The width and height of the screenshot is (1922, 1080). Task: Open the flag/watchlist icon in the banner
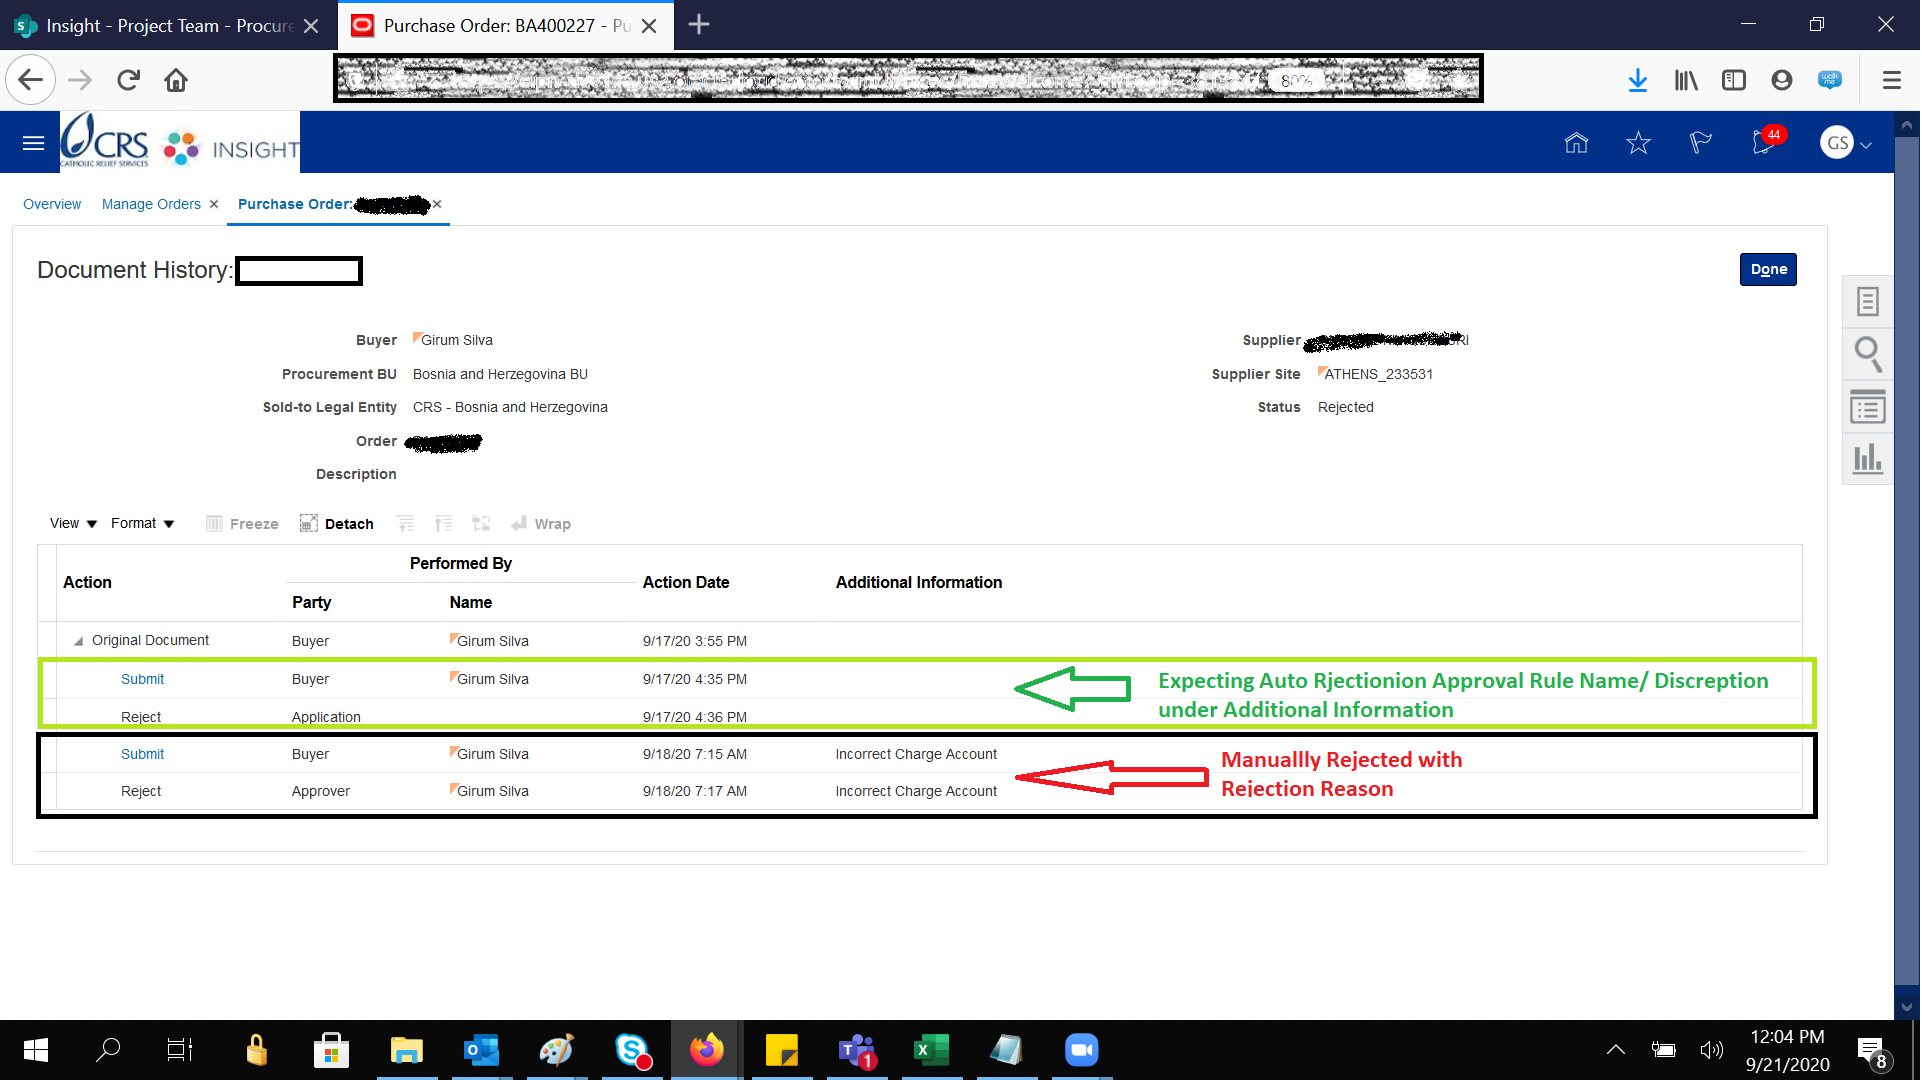click(1700, 143)
